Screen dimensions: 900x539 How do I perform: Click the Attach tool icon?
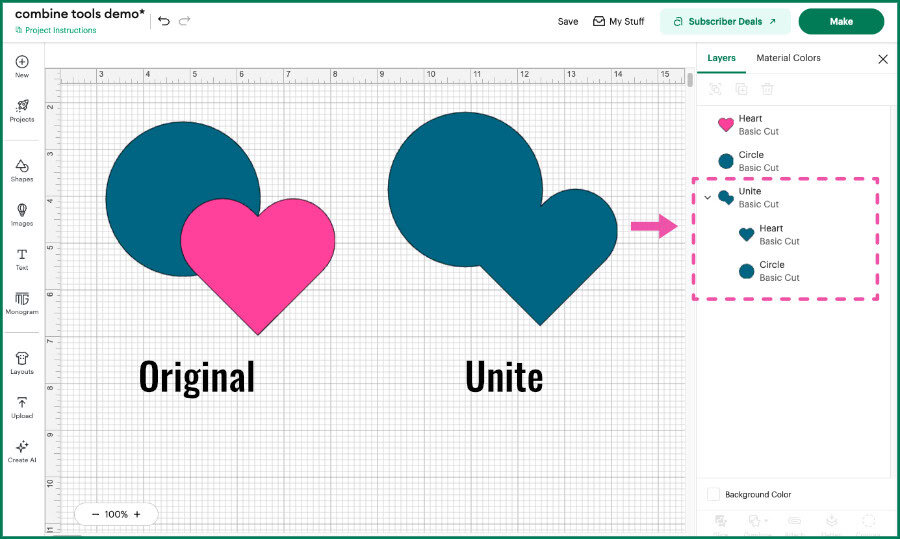pos(794,521)
